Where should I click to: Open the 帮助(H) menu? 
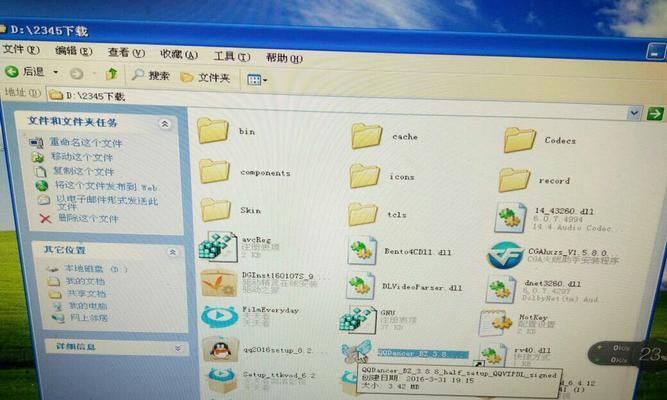(284, 58)
